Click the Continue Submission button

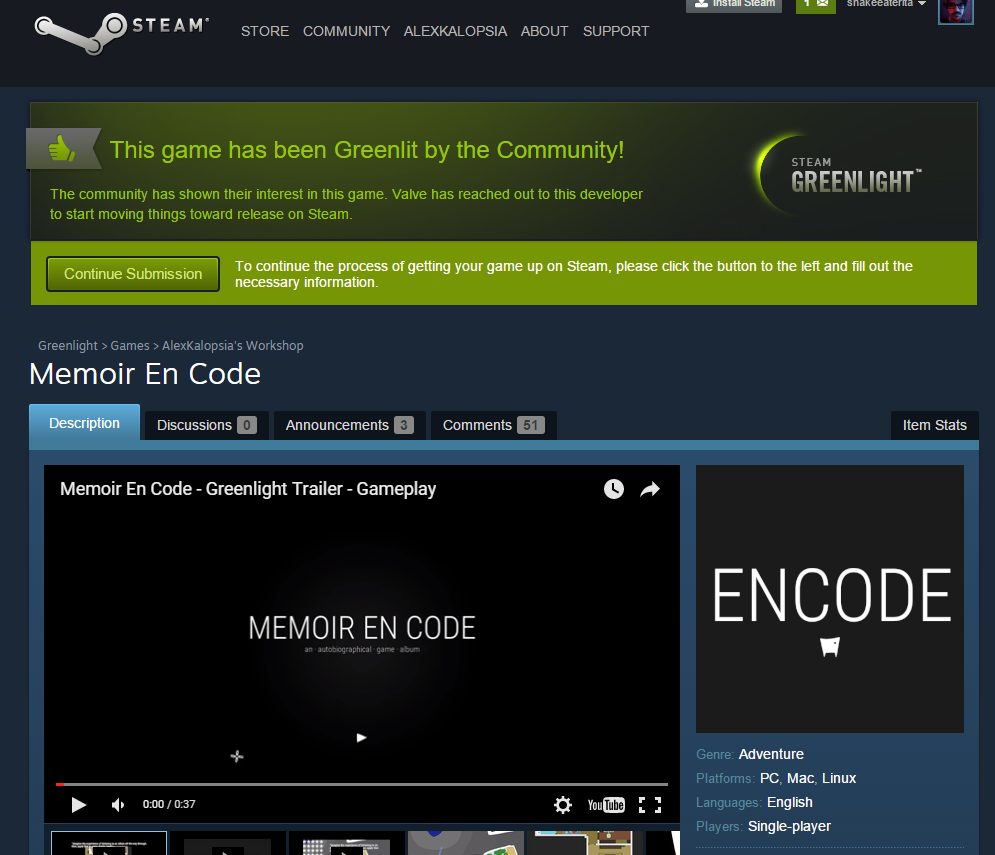click(x=133, y=274)
